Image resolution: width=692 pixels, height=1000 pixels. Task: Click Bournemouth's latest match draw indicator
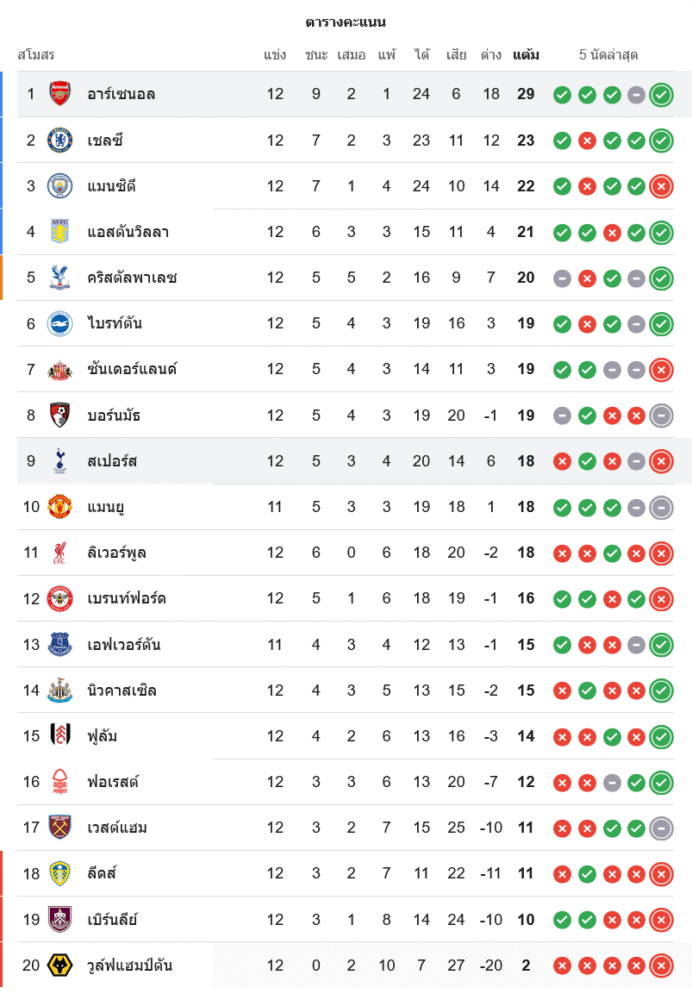660,416
